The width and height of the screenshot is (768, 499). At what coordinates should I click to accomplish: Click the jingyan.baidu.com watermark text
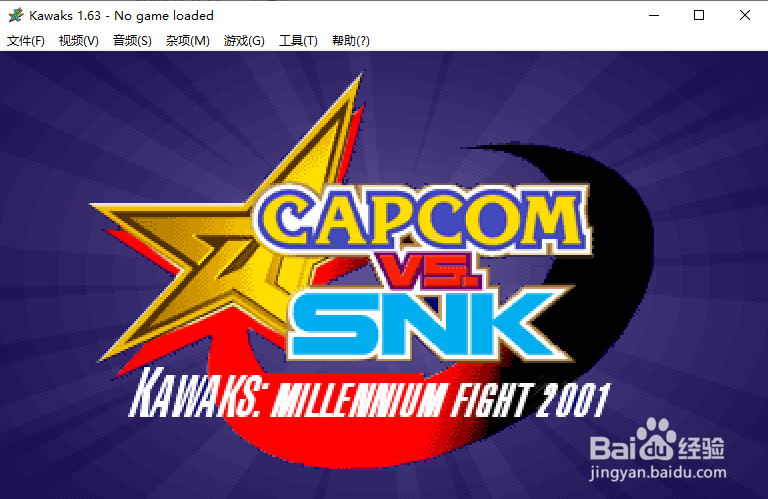coord(658,473)
